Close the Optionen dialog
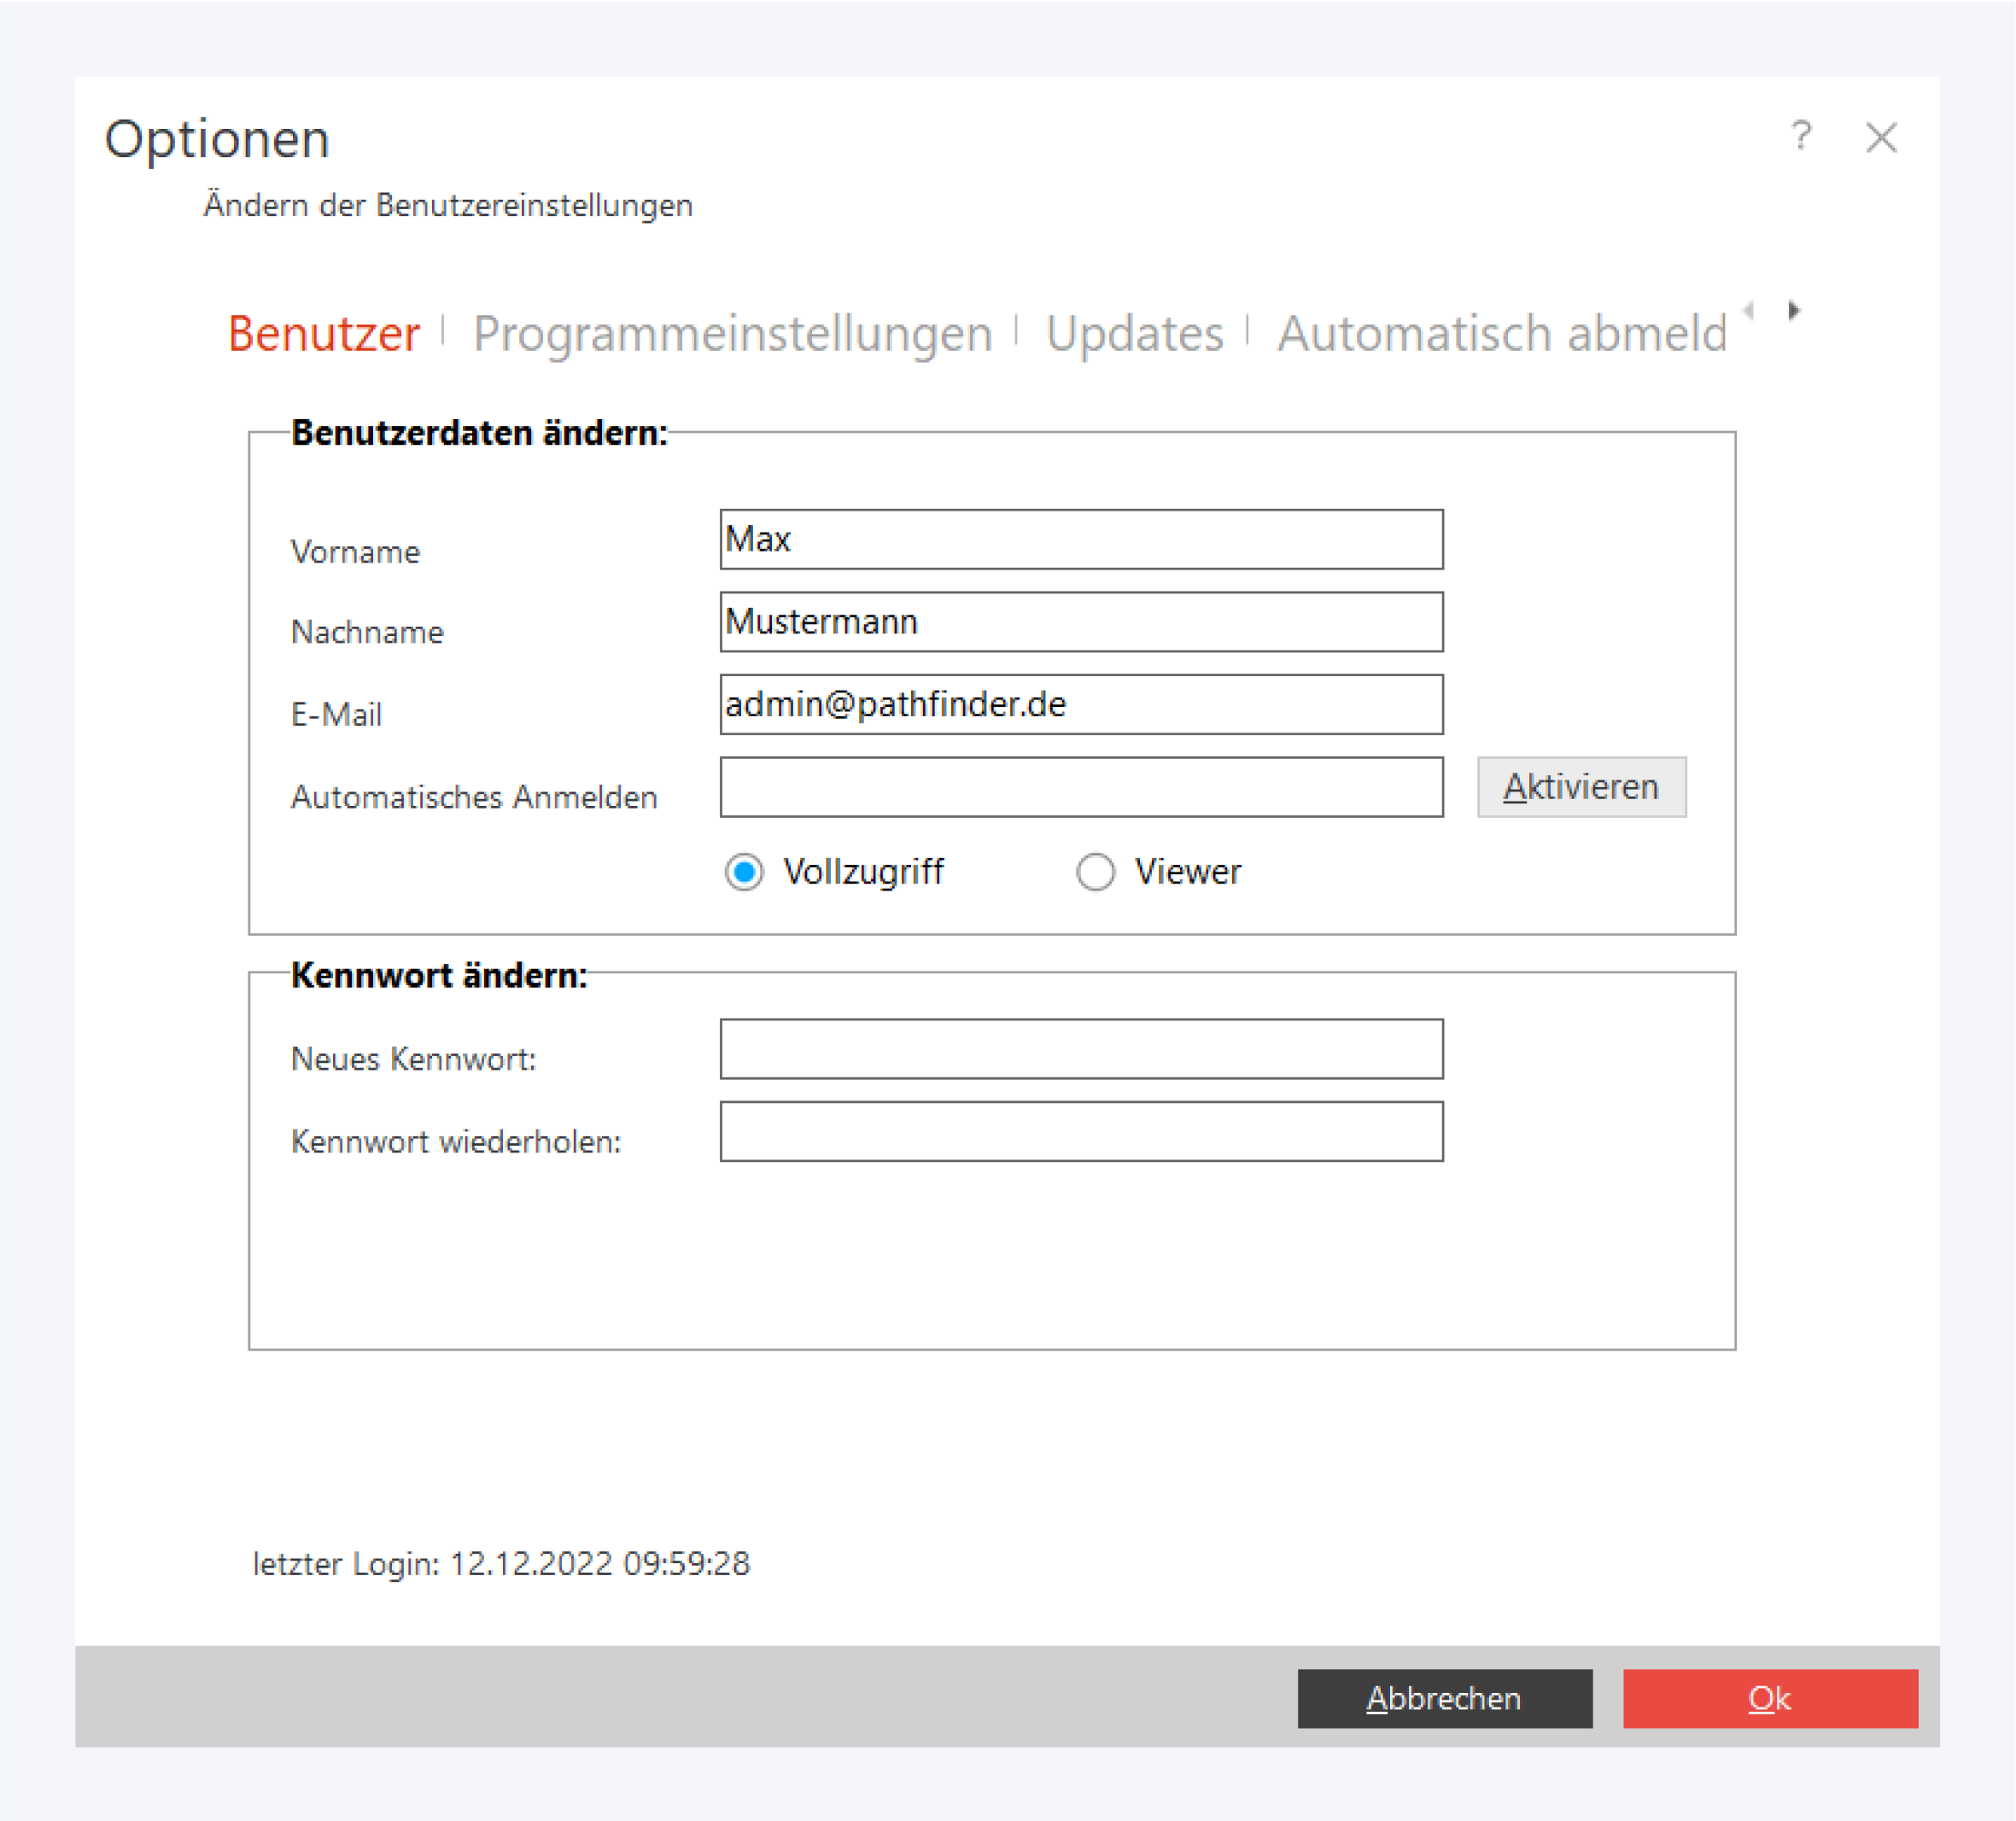 1881,137
